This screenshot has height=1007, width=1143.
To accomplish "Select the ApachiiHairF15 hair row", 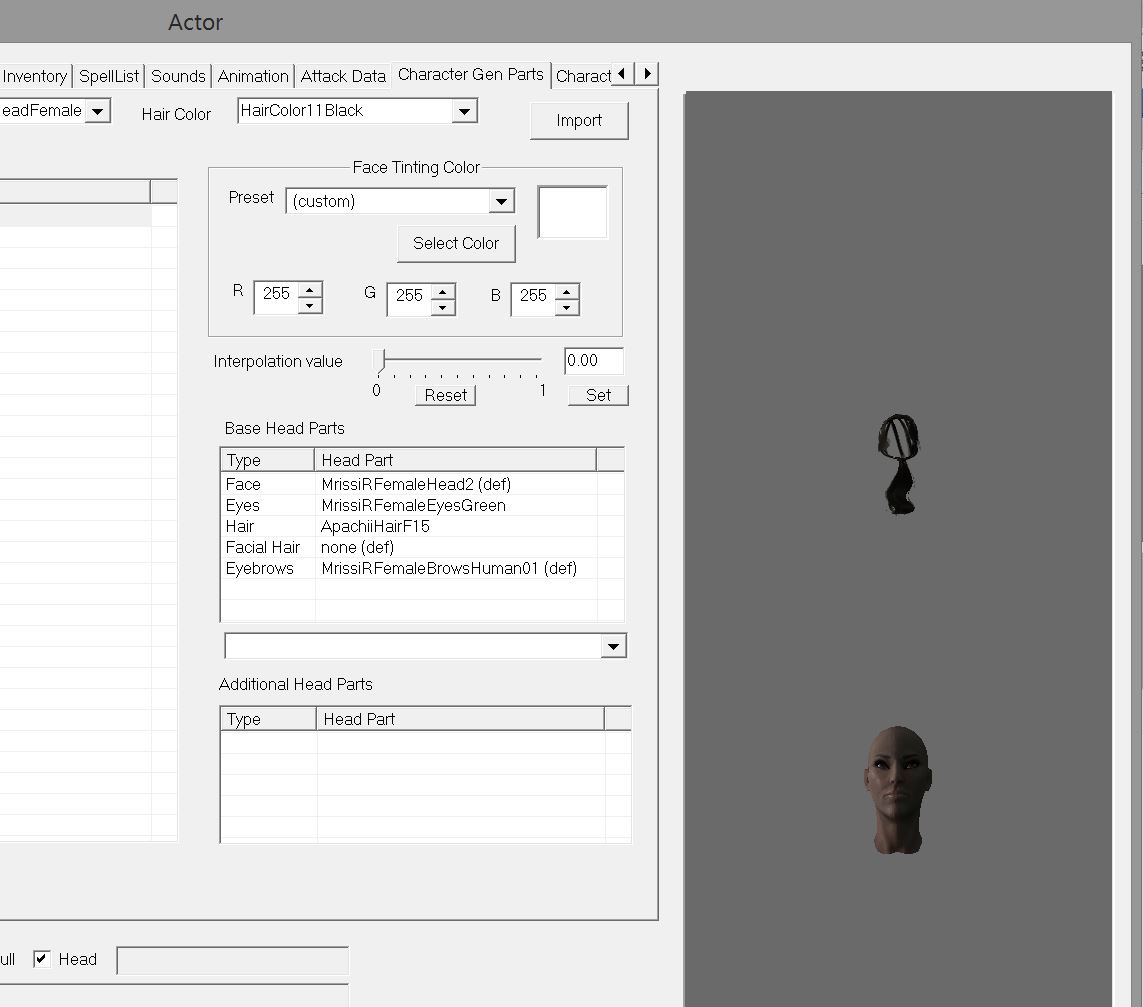I will point(375,526).
